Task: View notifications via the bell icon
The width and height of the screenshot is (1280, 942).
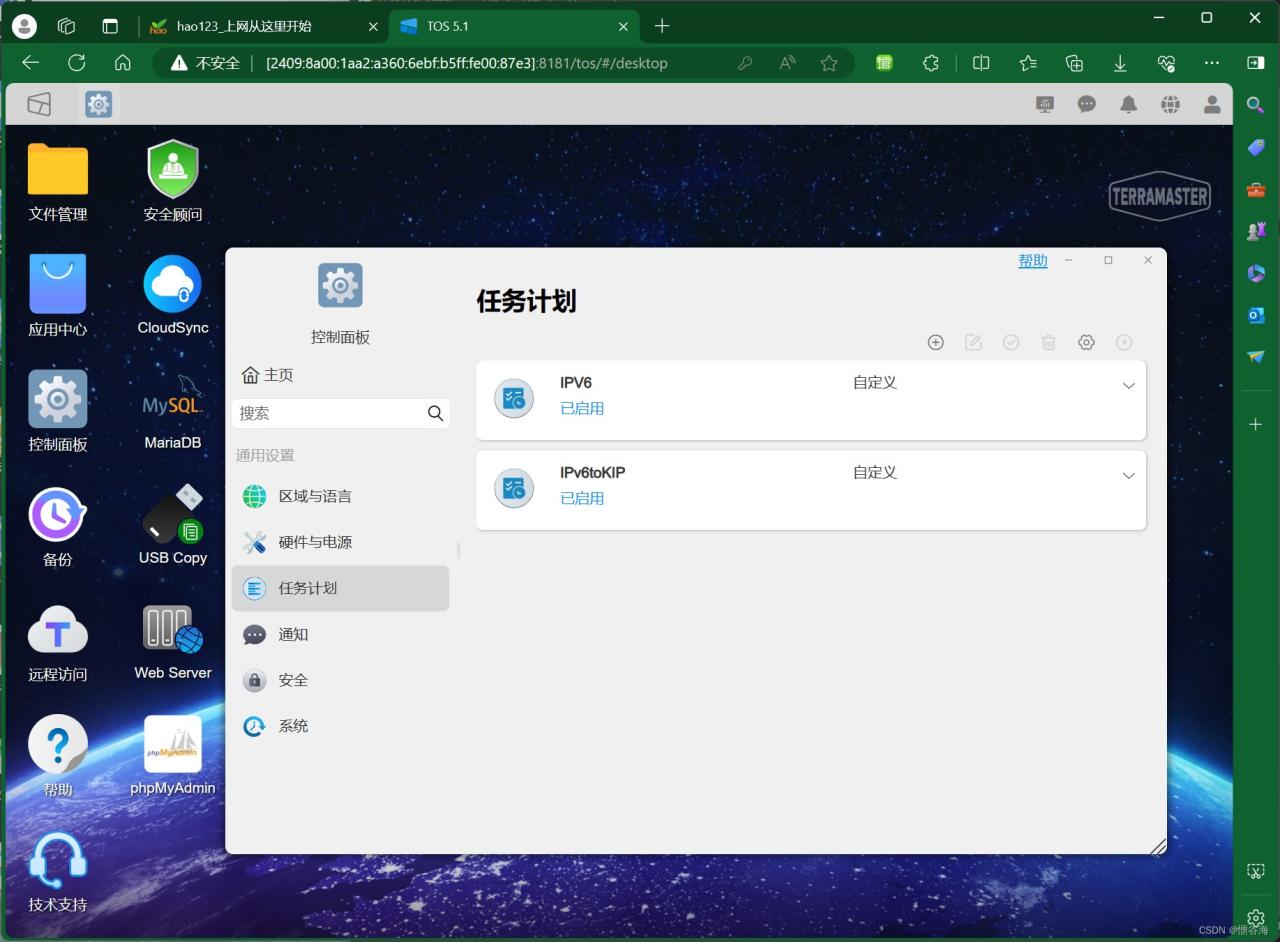Action: pyautogui.click(x=1128, y=104)
